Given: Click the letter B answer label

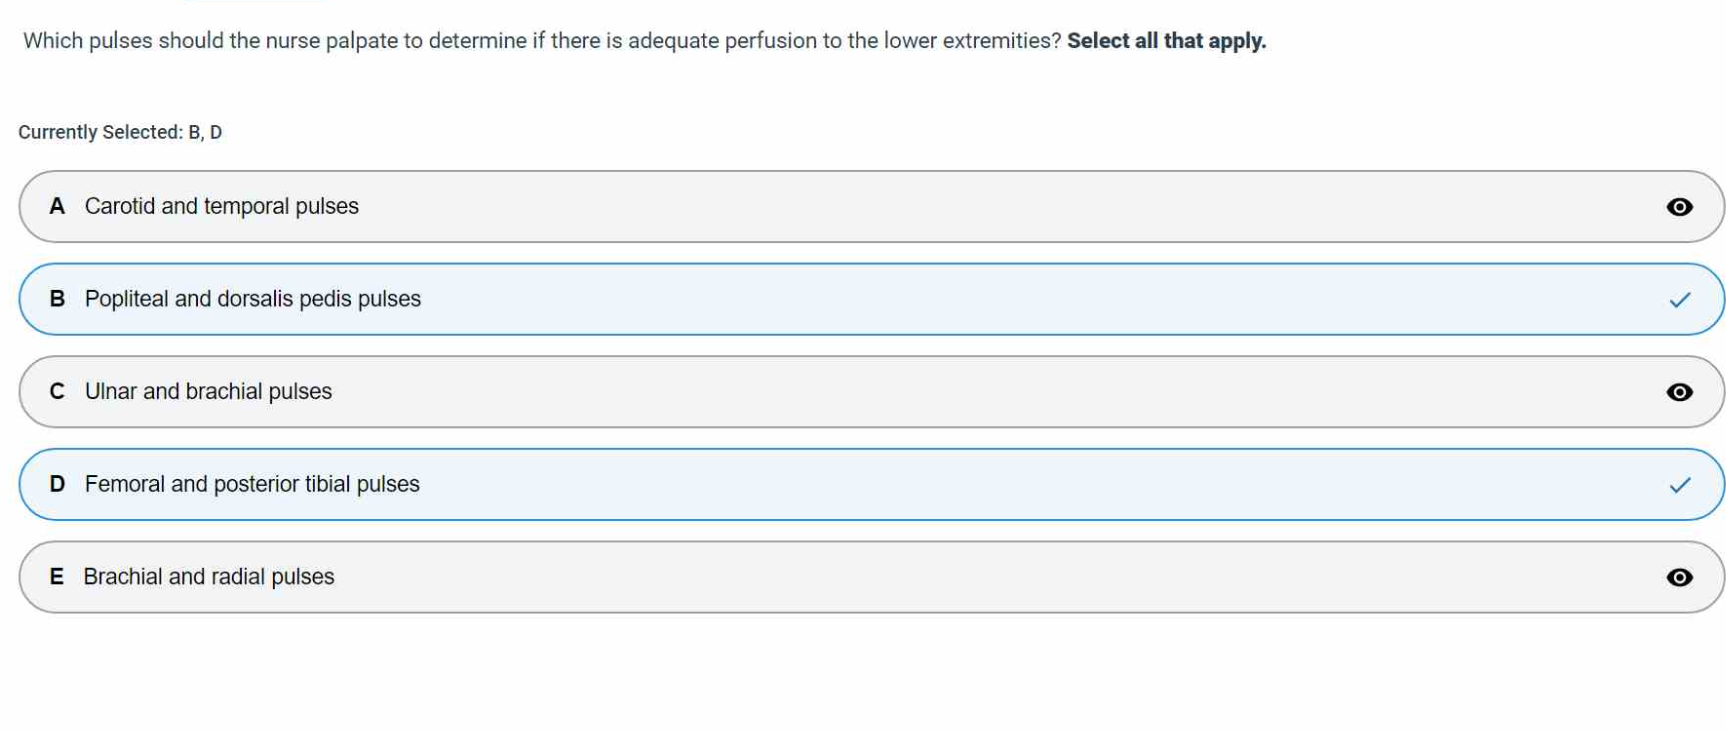Looking at the screenshot, I should click(x=57, y=299).
